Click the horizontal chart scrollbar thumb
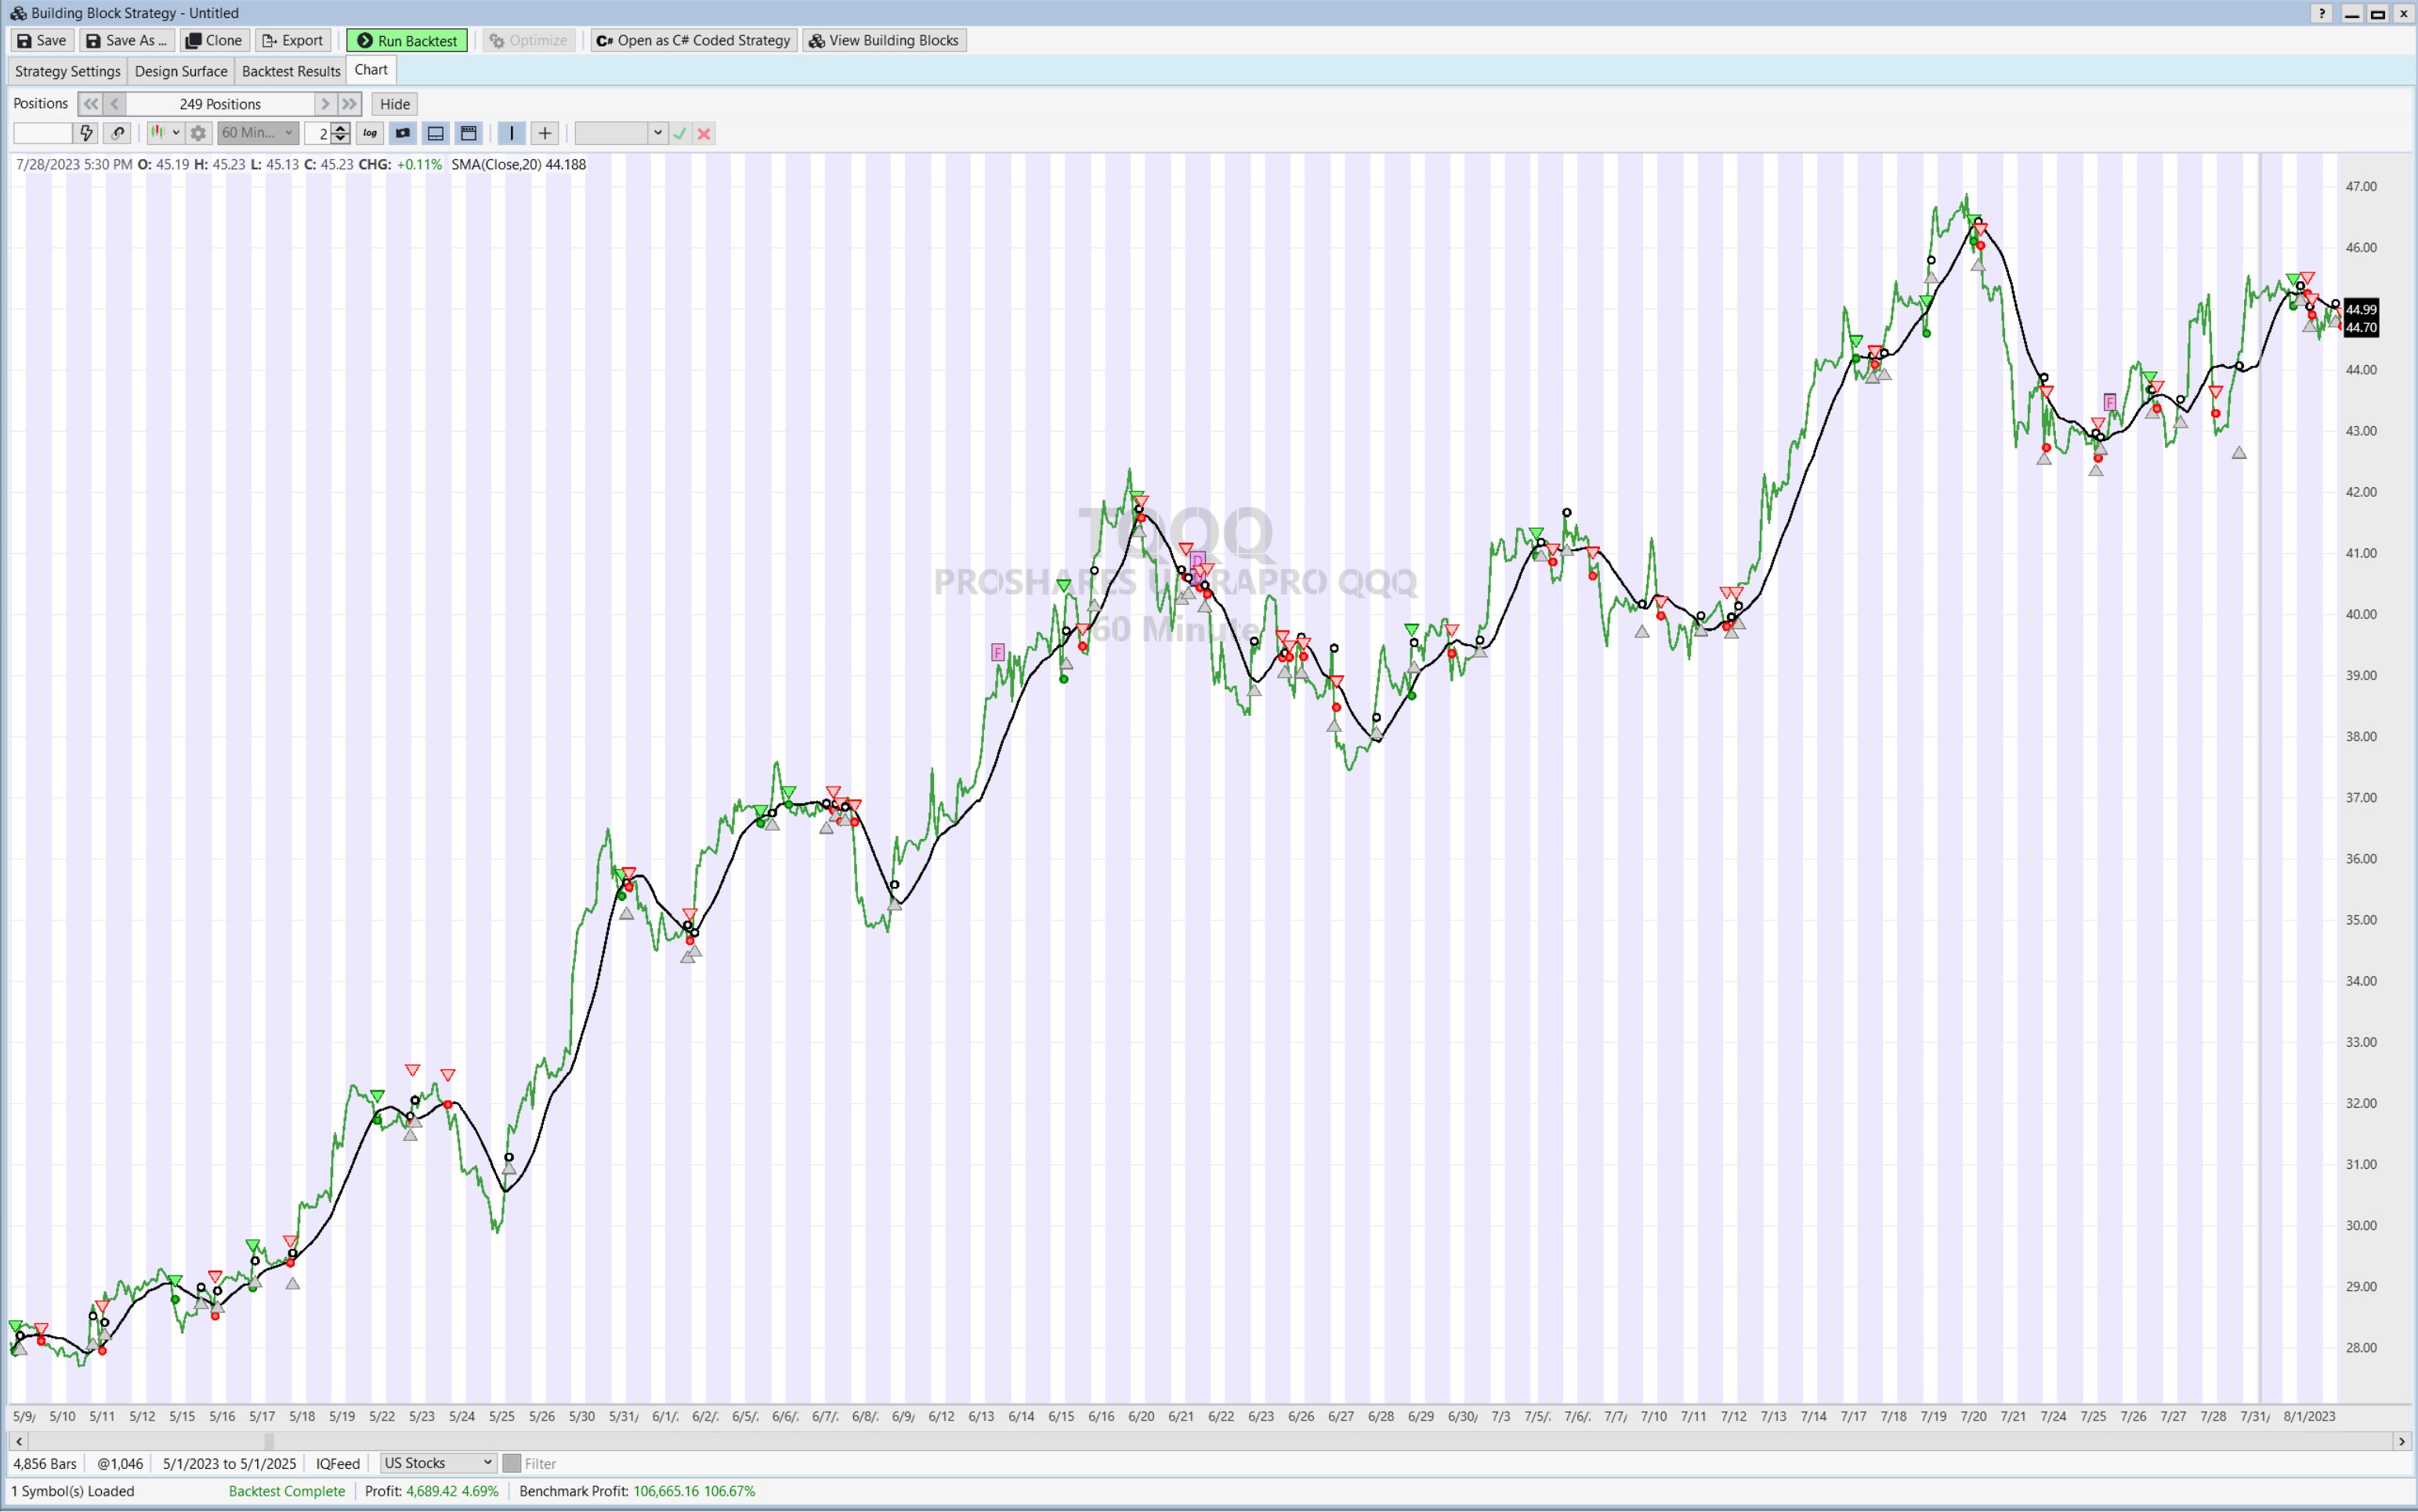Screen dimensions: 2418x1512 click(268, 1441)
